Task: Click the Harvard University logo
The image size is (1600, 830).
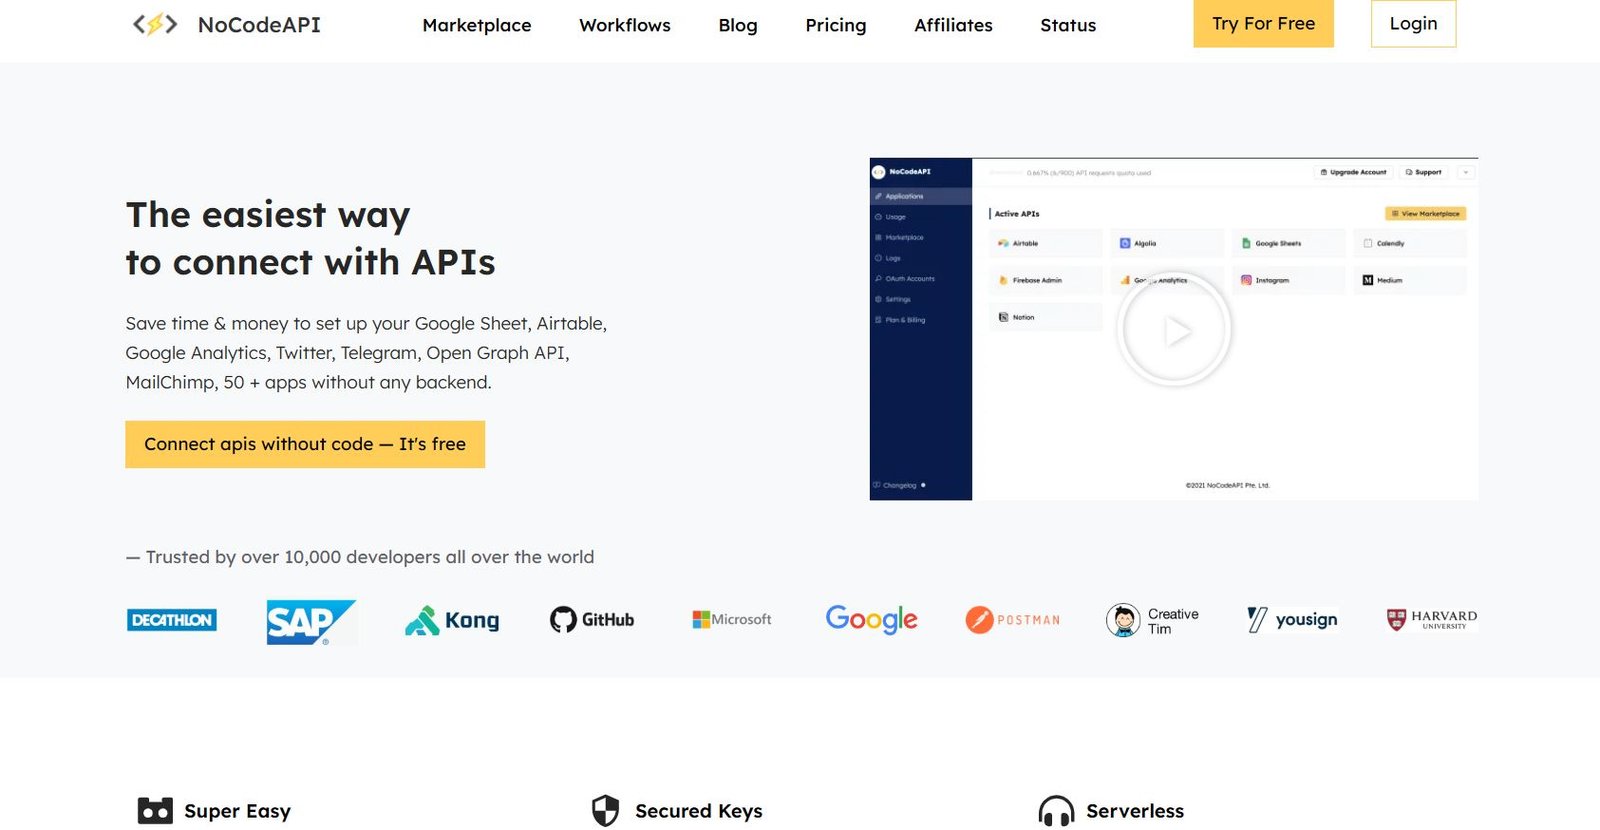Action: [x=1432, y=620]
